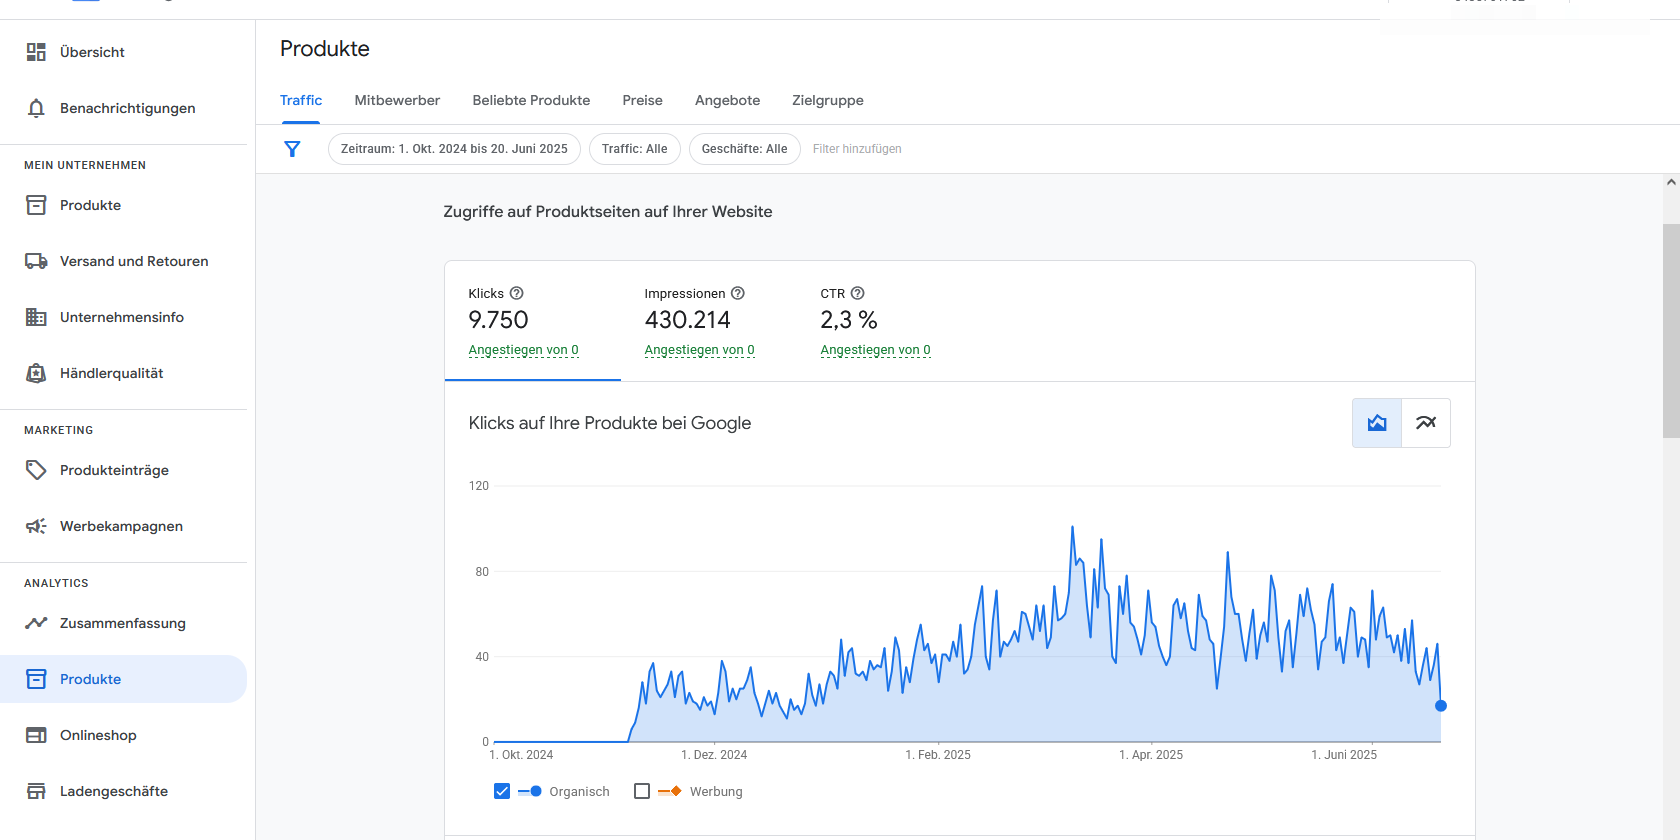Open Benachrichtigungen bell icon
The image size is (1680, 840).
pyautogui.click(x=36, y=108)
